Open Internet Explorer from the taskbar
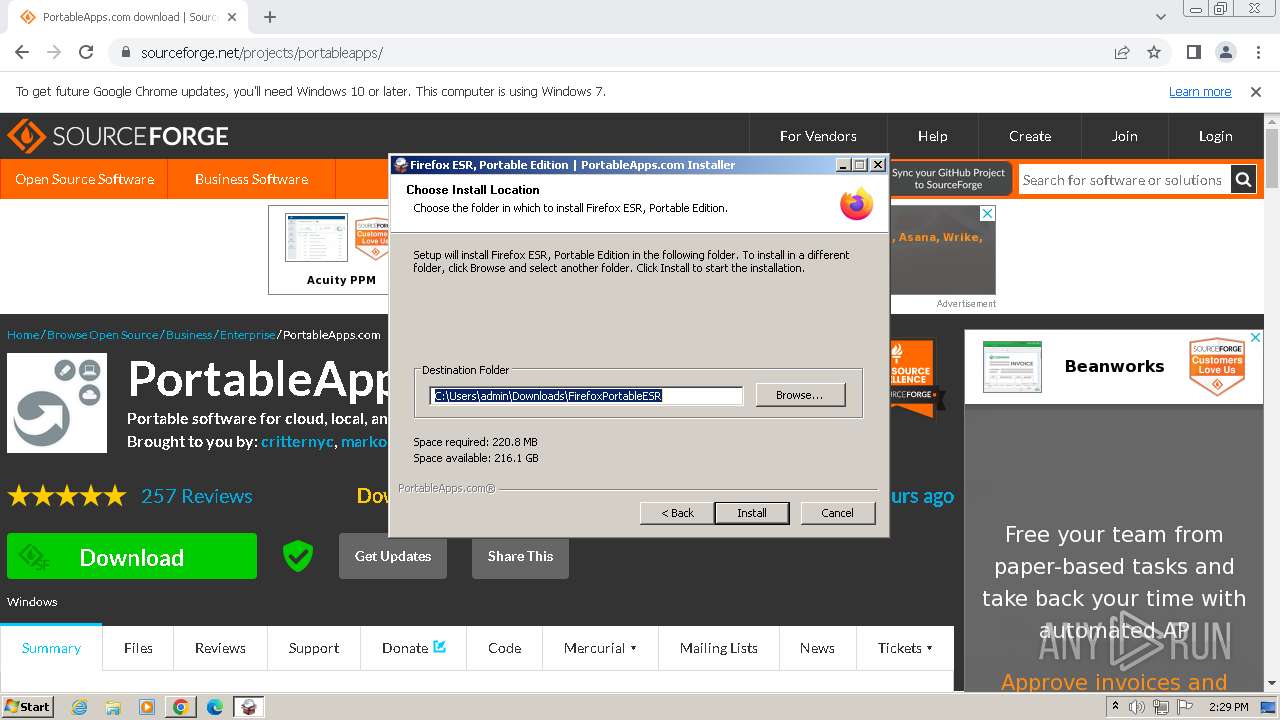The height and width of the screenshot is (720, 1280). pyautogui.click(x=79, y=707)
